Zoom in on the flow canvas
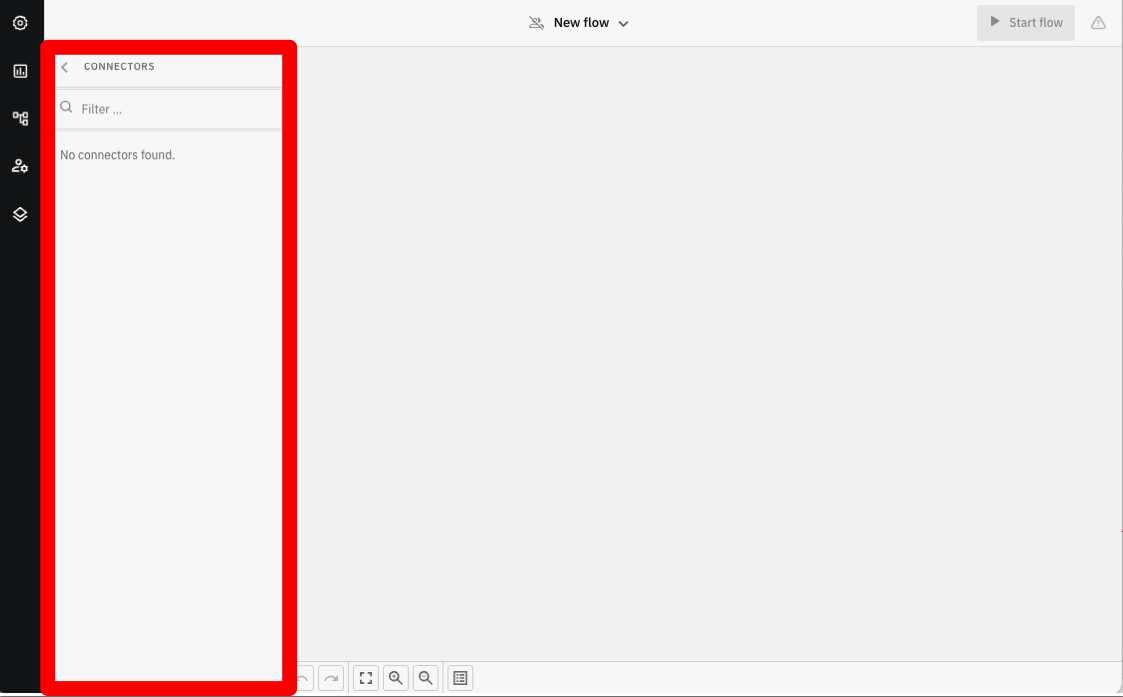Screen dimensions: 1123x697 pyautogui.click(x=396, y=678)
